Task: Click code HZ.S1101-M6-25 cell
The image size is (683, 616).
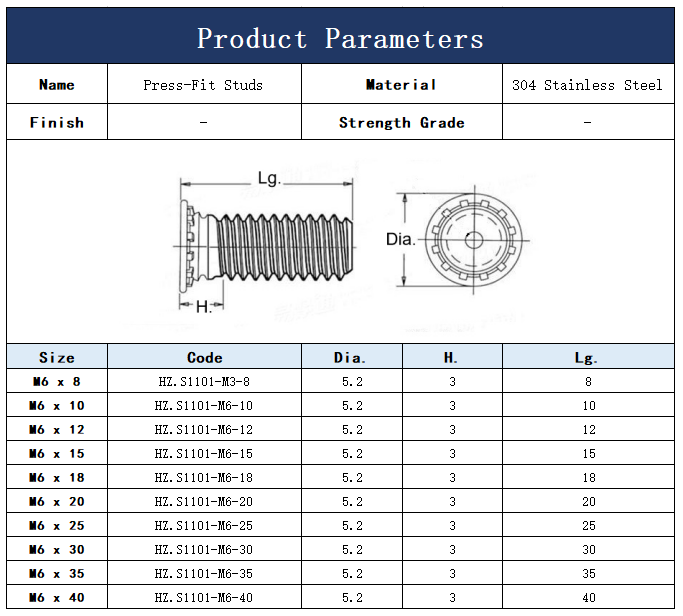Action: [204, 525]
